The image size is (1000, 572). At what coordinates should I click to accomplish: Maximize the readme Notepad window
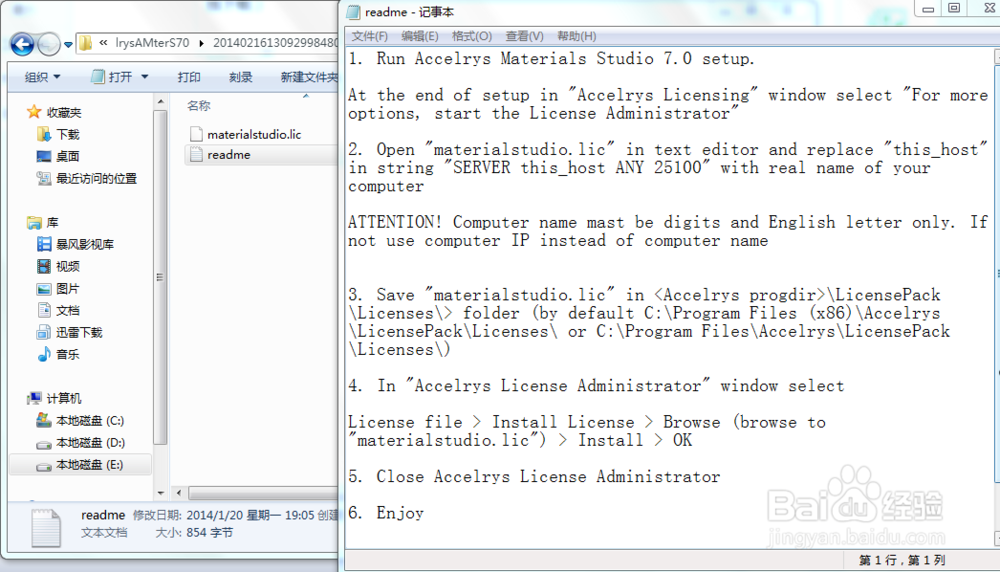click(954, 8)
